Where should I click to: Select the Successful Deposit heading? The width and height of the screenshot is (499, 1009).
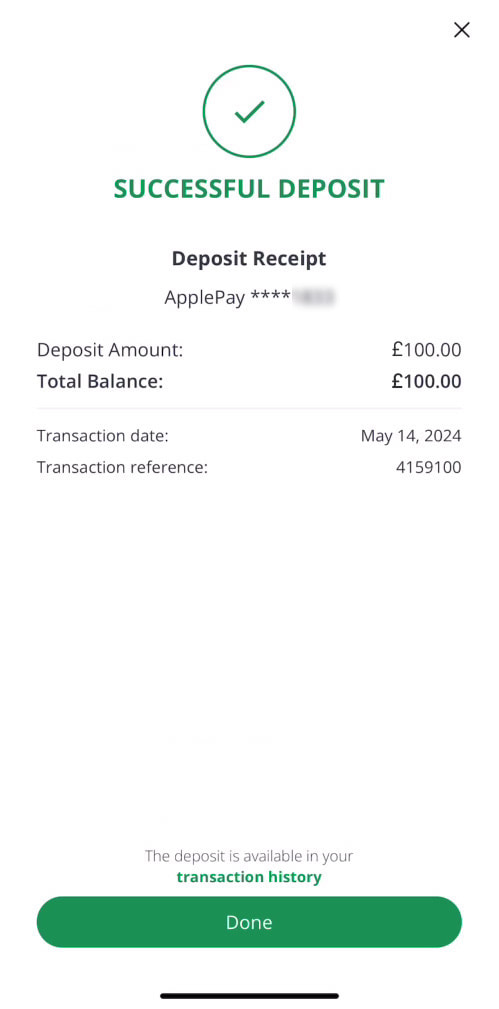pos(249,189)
